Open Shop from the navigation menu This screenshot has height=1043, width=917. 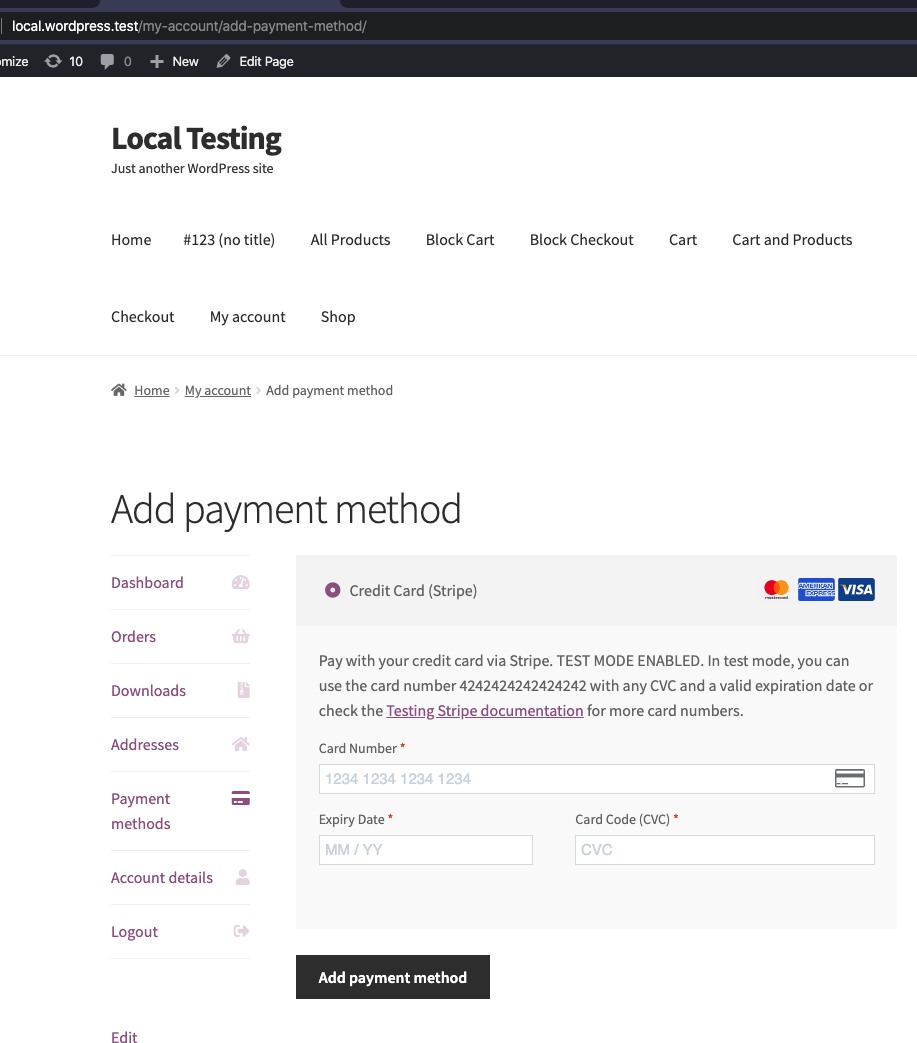tap(337, 316)
